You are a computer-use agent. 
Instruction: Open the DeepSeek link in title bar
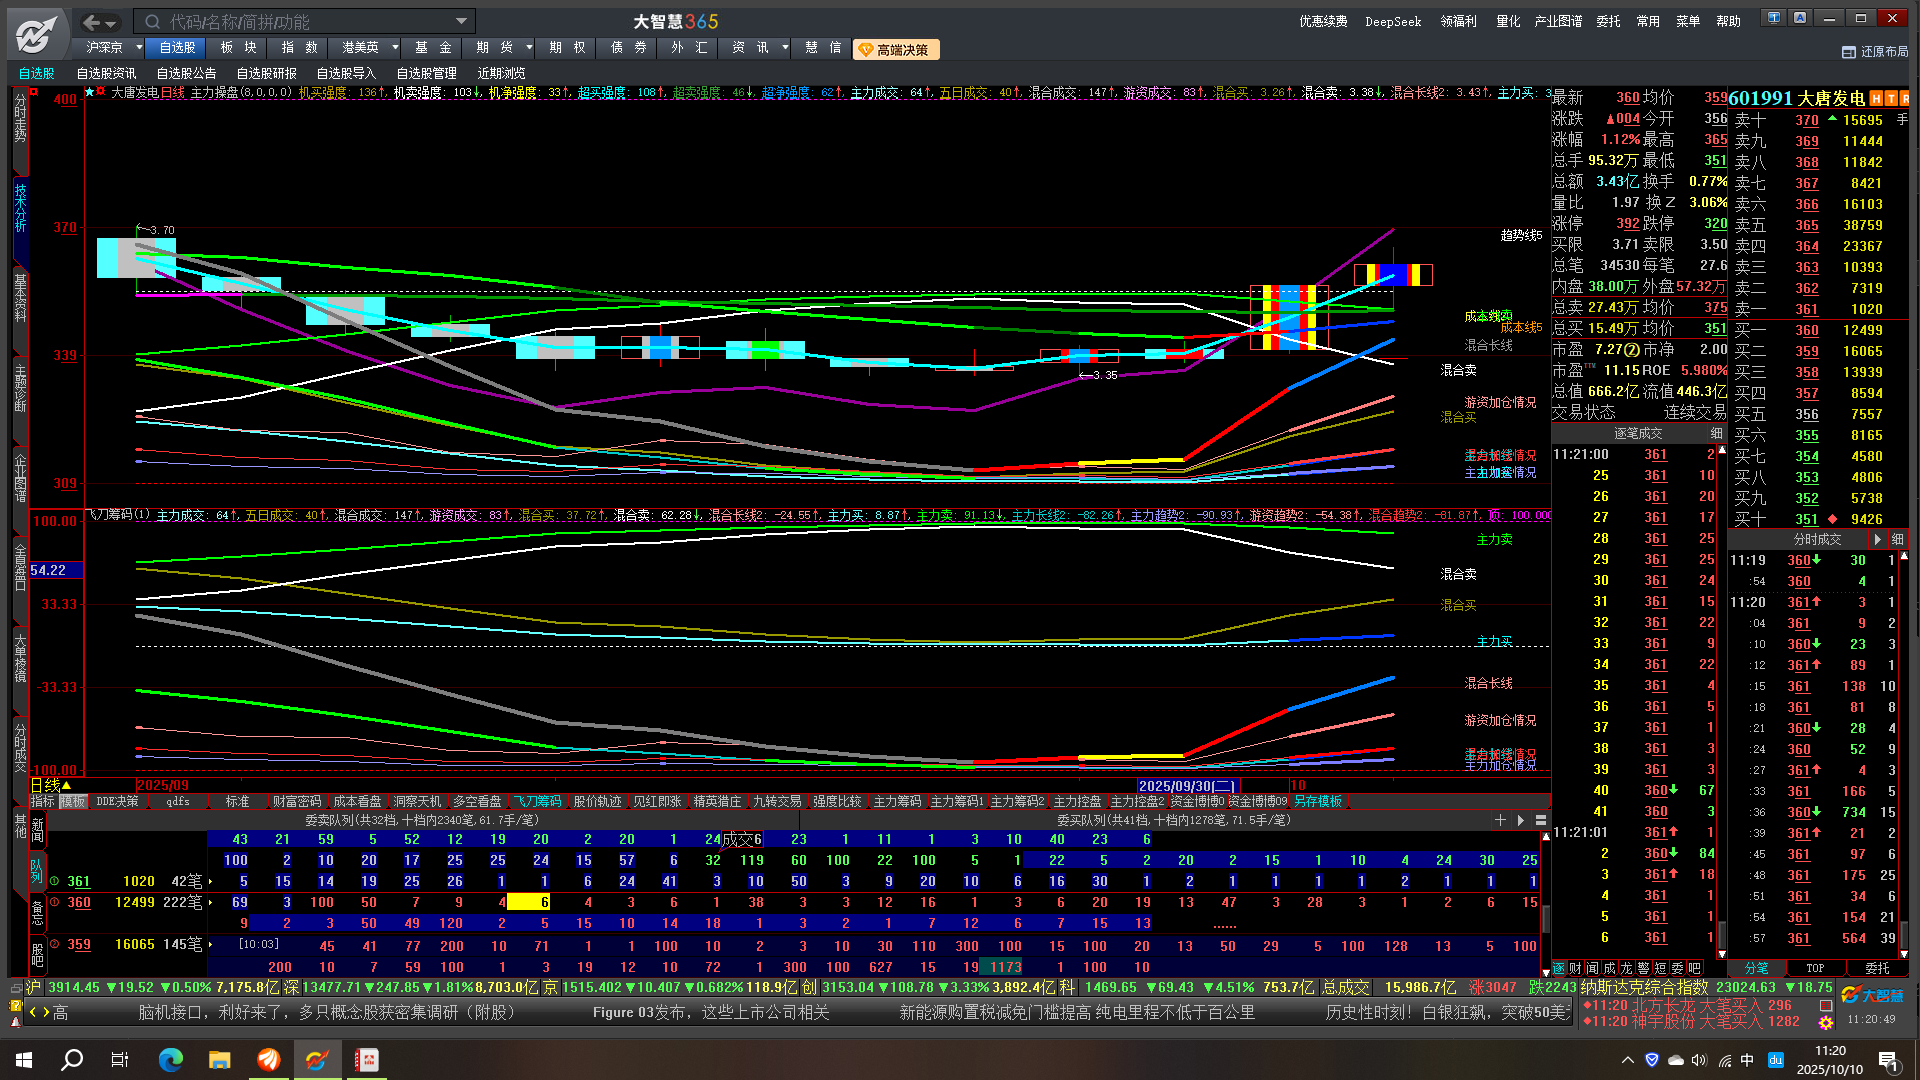pos(1392,21)
